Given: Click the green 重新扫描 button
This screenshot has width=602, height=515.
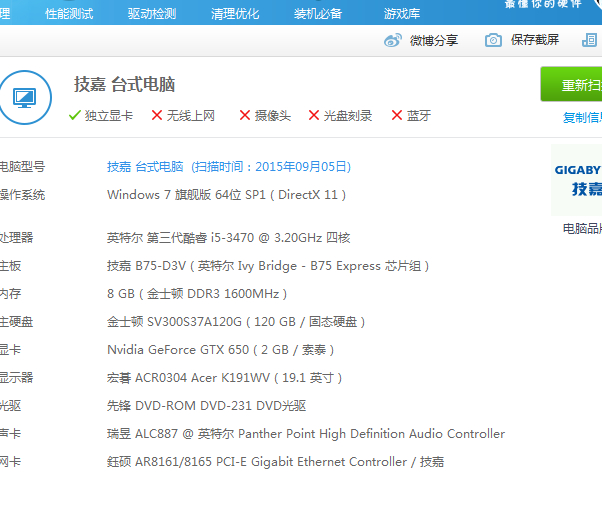Looking at the screenshot, I should [571, 84].
